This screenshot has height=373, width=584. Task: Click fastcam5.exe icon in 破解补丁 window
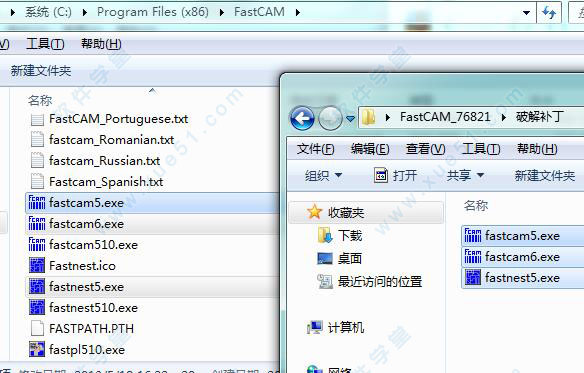tap(473, 236)
